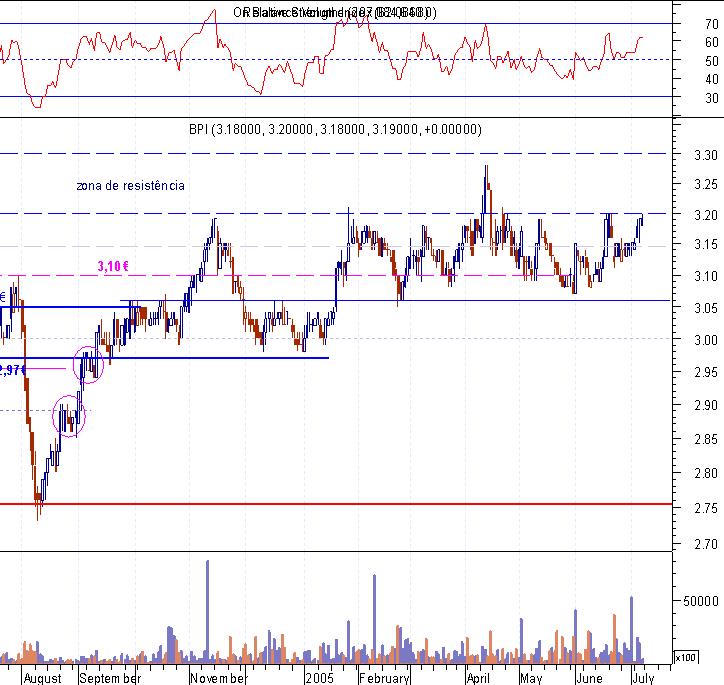Viewport: 724px width, 685px height.
Task: Click price axis label 3.30
Action: [x=706, y=155]
